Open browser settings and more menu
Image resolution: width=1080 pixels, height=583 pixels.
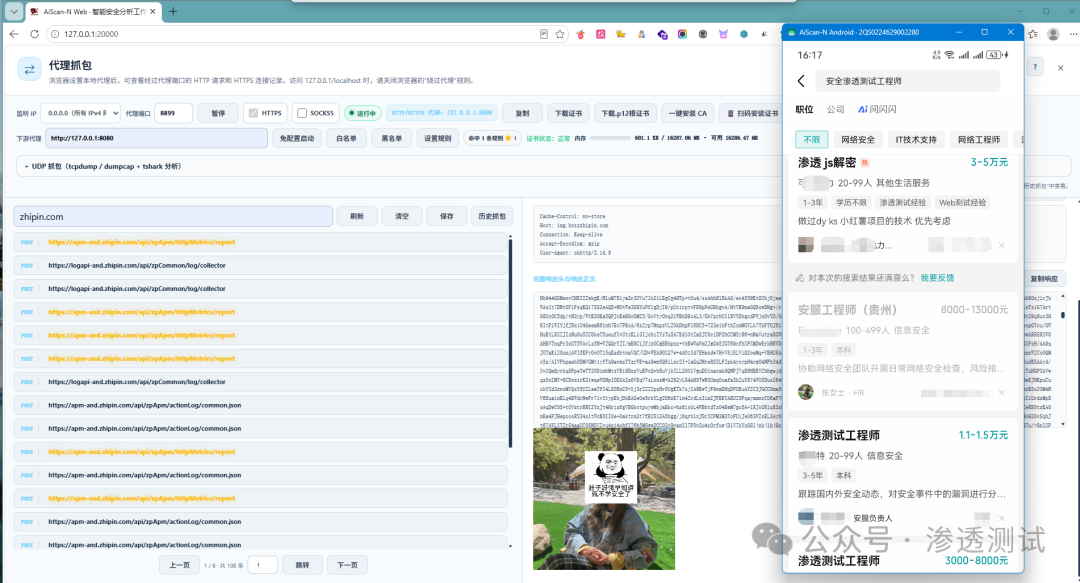[1073, 34]
